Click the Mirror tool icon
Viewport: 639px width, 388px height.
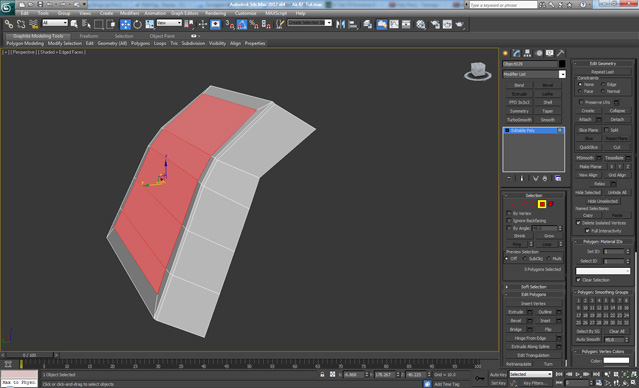point(340,24)
